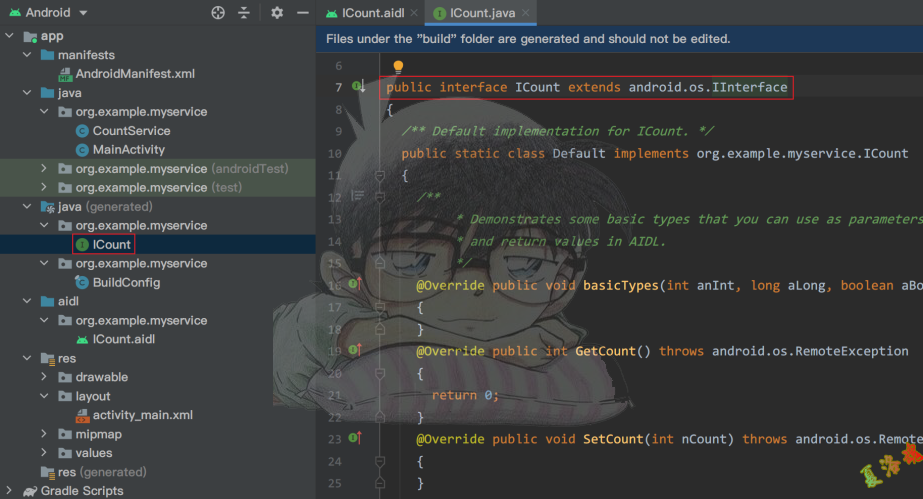Viewport: 923px width, 499px height.
Task: Click the lightbulb quick-fix icon
Action: coord(397,67)
